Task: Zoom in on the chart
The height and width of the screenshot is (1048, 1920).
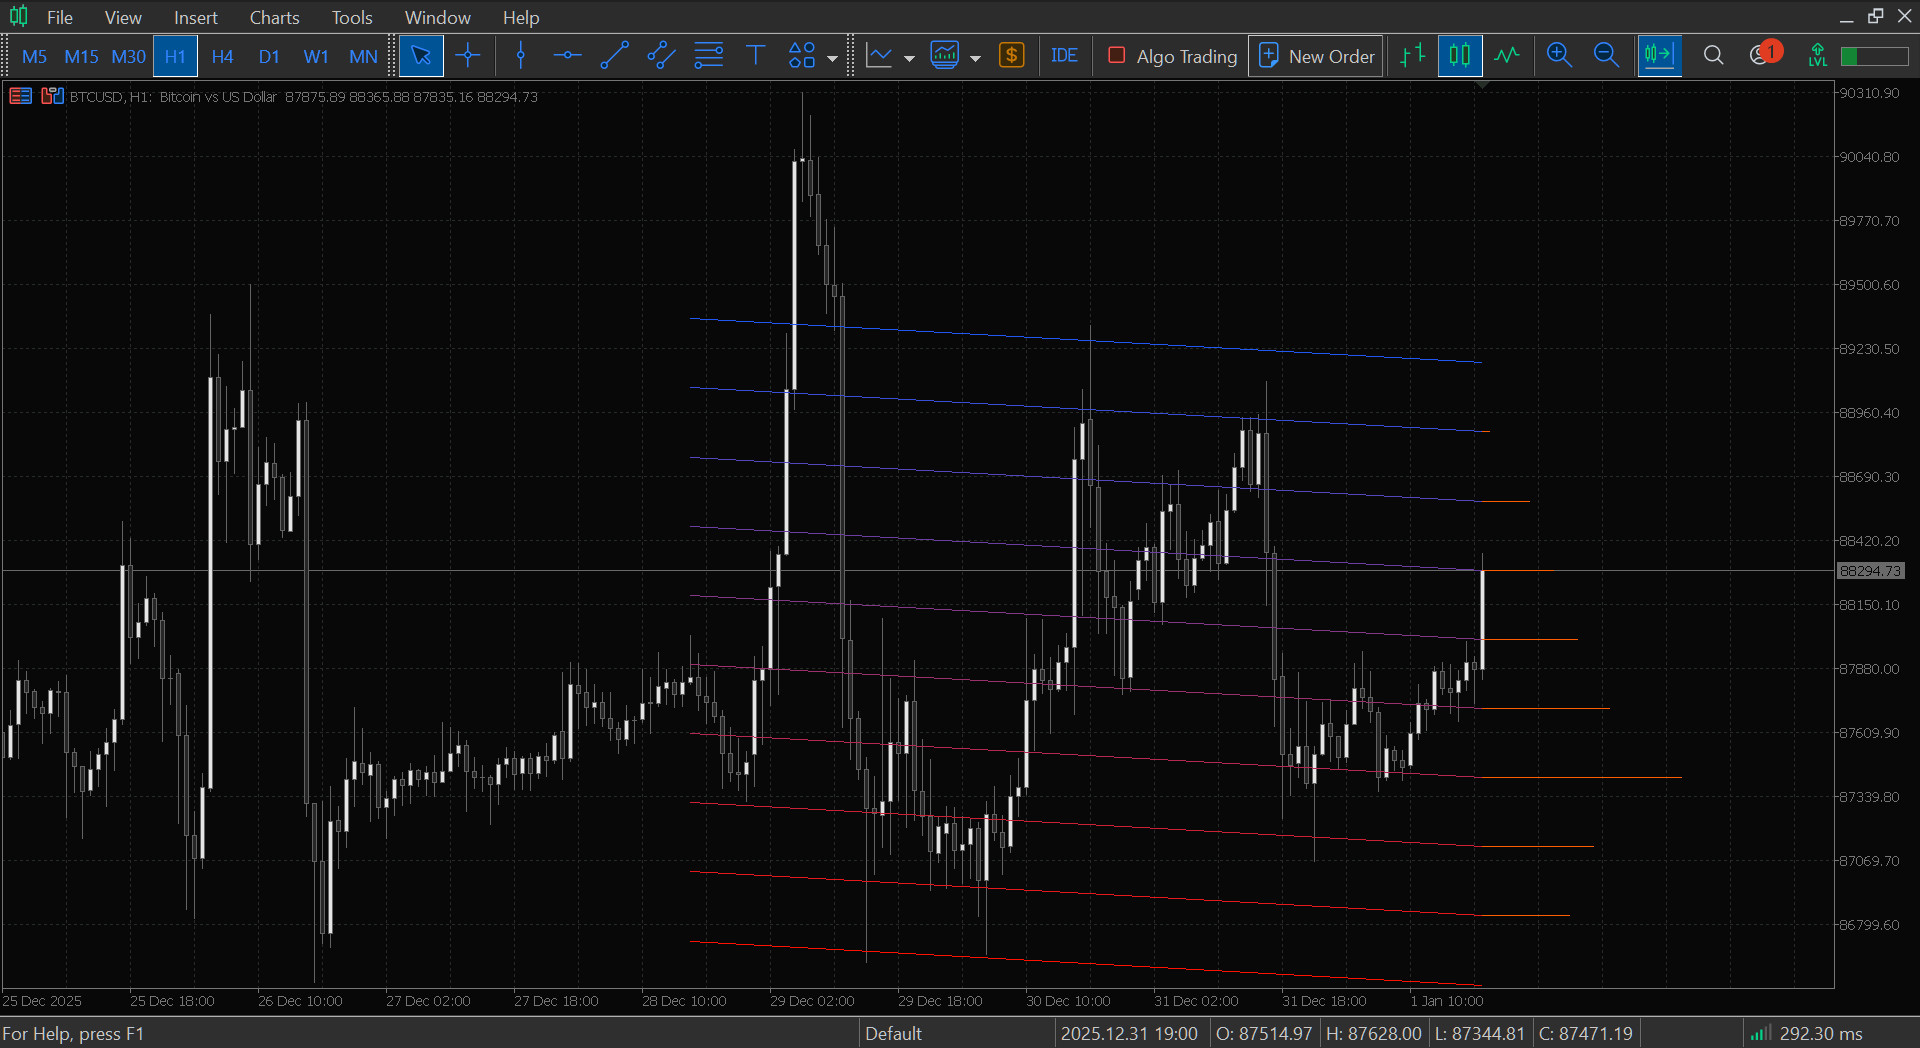Action: coord(1559,56)
